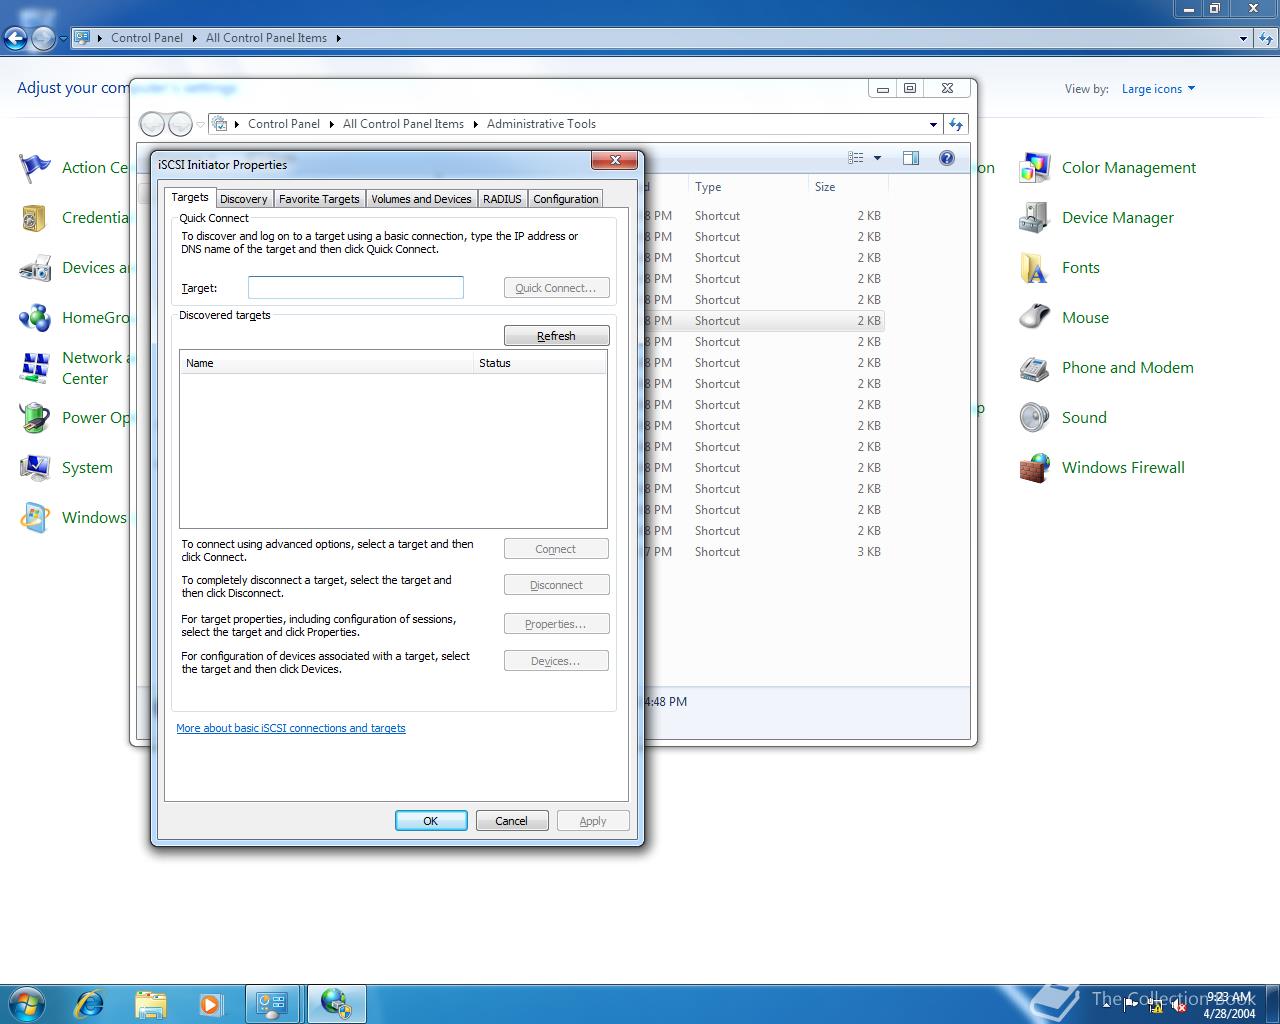This screenshot has height=1024, width=1280.
Task: Expand arrow after All Control Panel Items in main window
Action: (x=338, y=38)
